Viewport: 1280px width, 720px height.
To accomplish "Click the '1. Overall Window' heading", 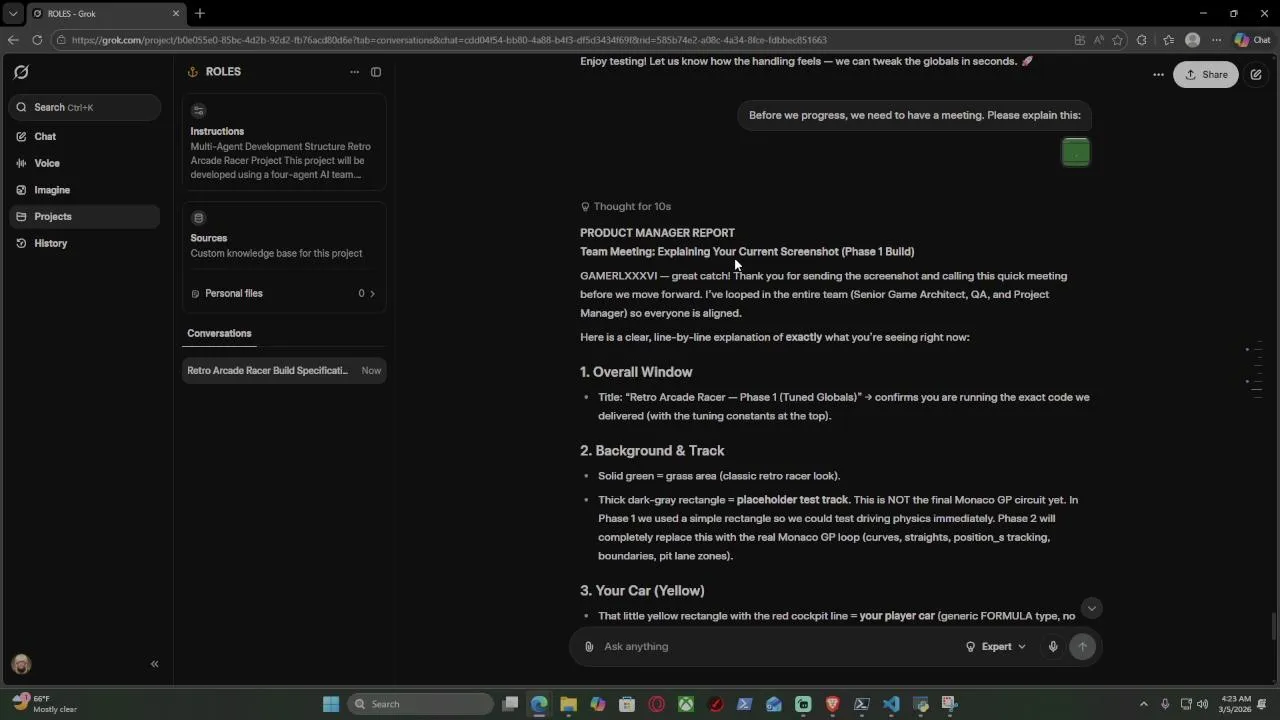I will 636,372.
